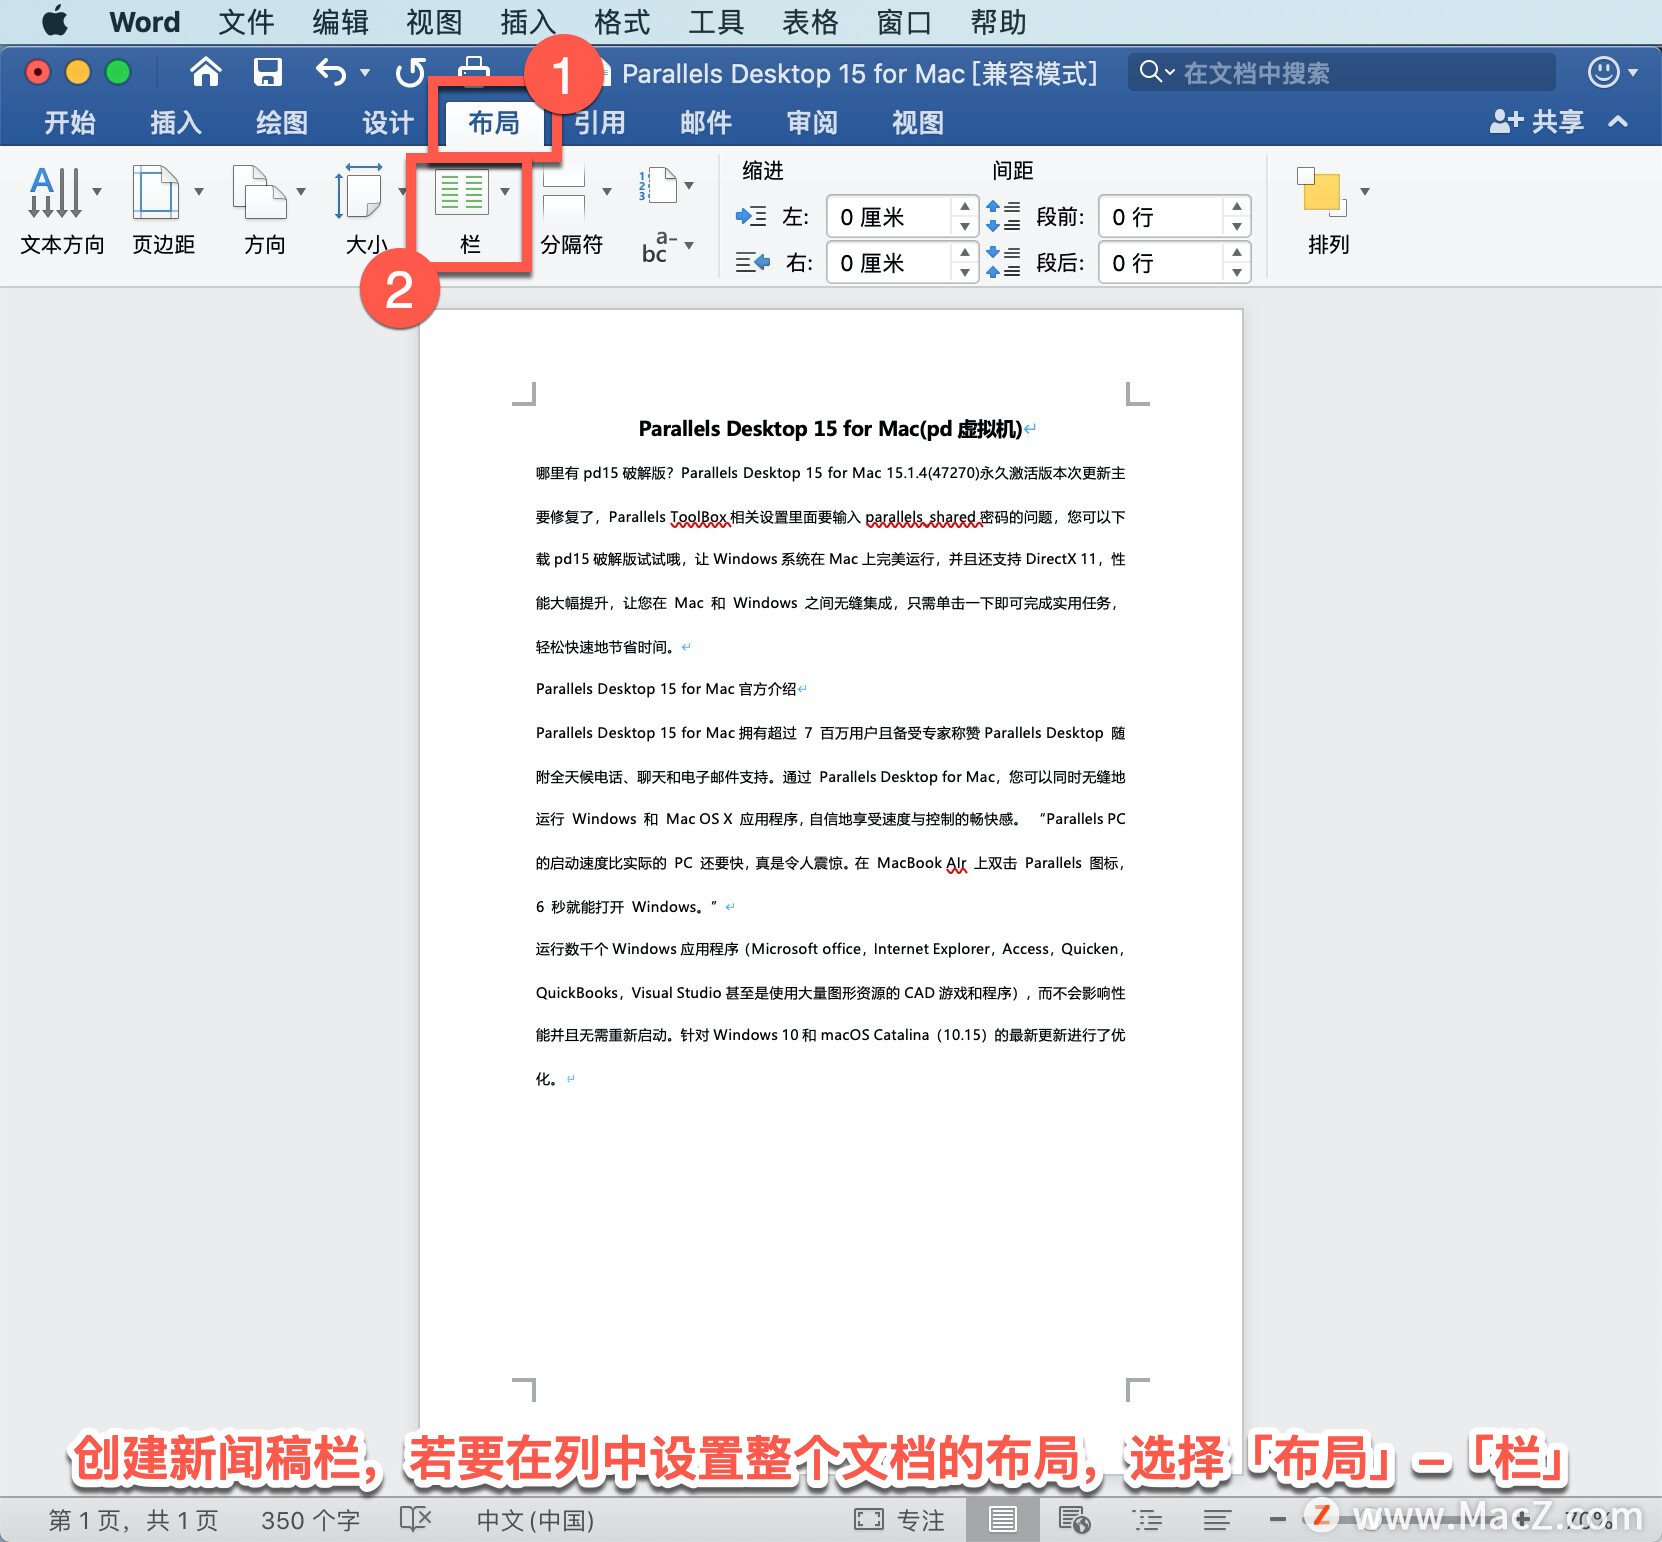This screenshot has height=1542, width=1662.
Task: Increase left indent with up stepper
Action: (x=964, y=206)
